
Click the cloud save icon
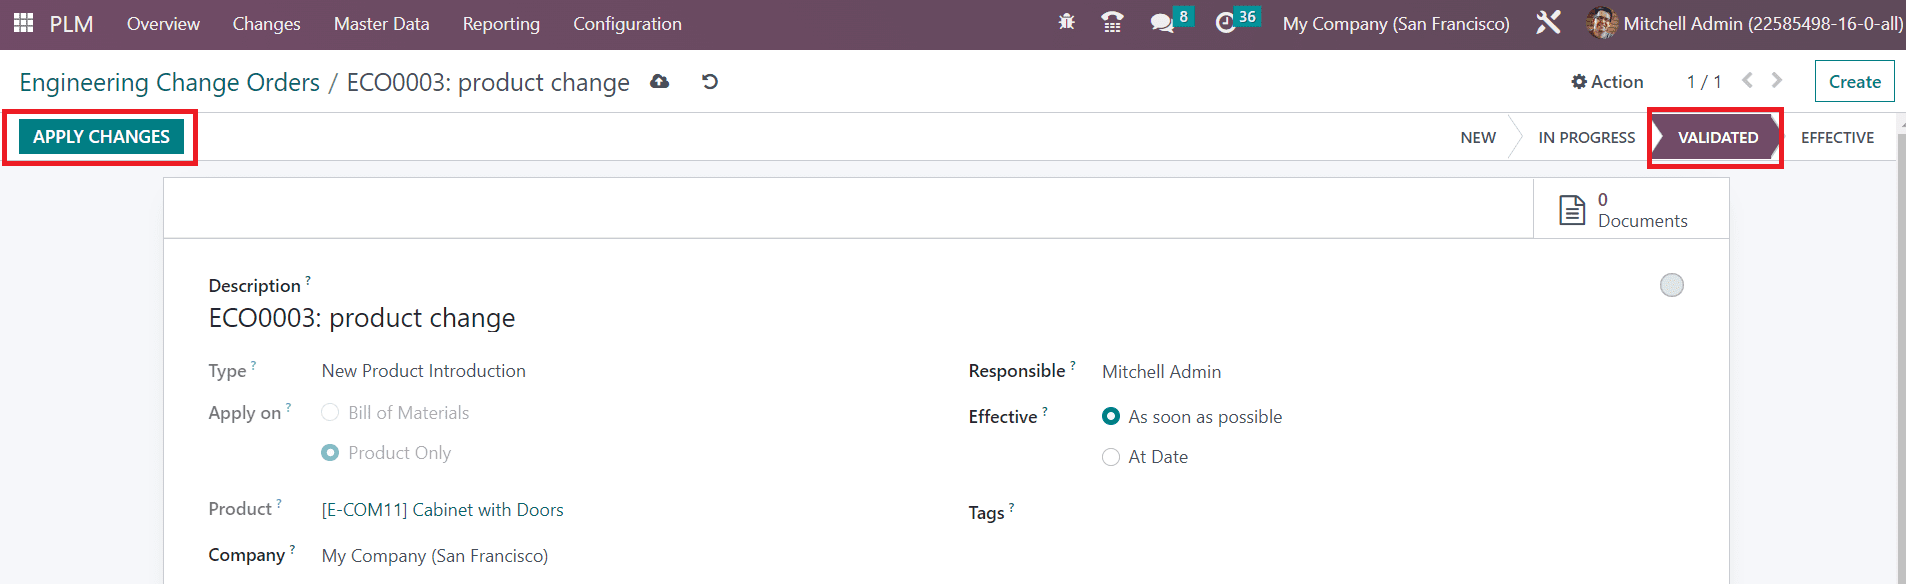tap(659, 81)
